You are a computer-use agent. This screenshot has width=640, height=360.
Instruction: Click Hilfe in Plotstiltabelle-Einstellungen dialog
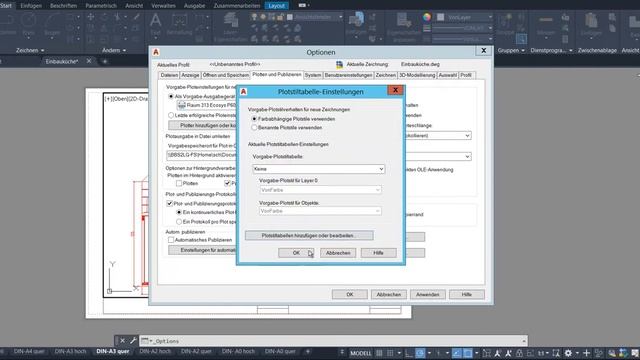[x=378, y=253]
